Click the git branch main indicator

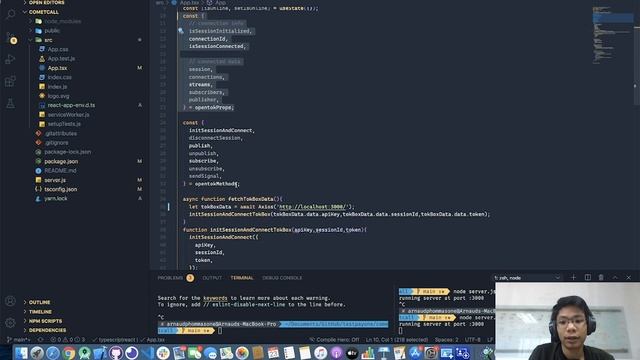[x=18, y=340]
